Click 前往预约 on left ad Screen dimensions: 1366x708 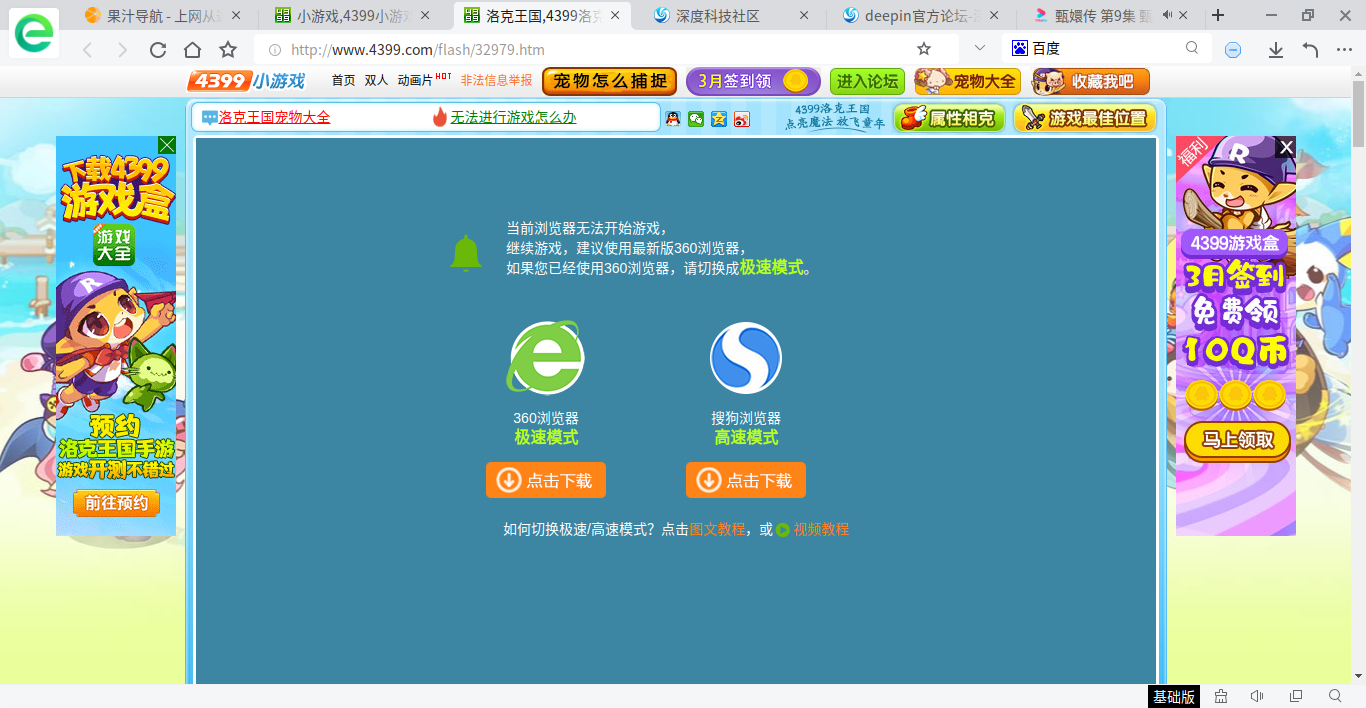(x=117, y=503)
